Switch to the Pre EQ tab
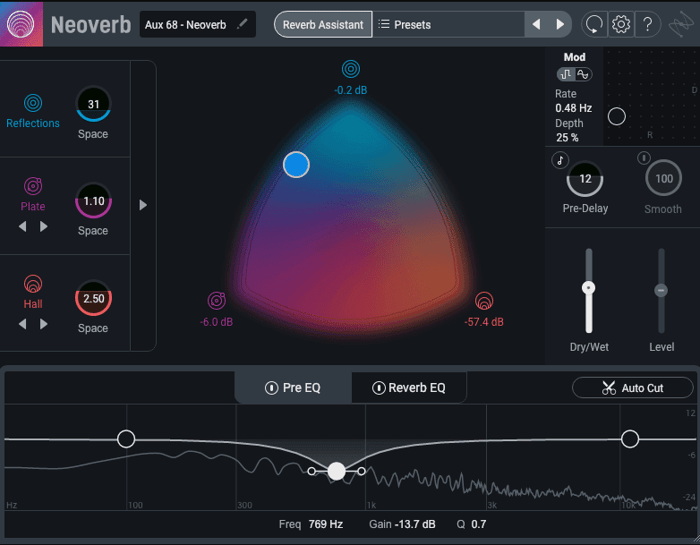The height and width of the screenshot is (545, 700). (x=293, y=387)
